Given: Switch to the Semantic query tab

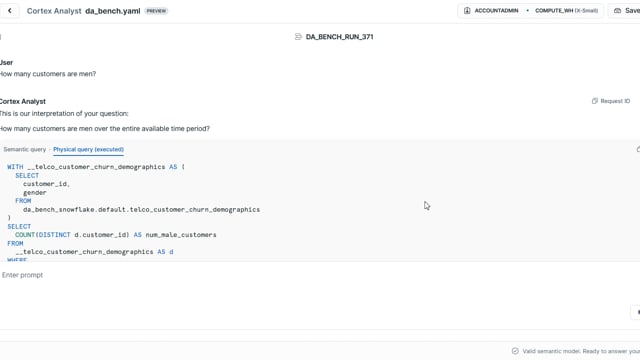Looking at the screenshot, I should click(25, 149).
